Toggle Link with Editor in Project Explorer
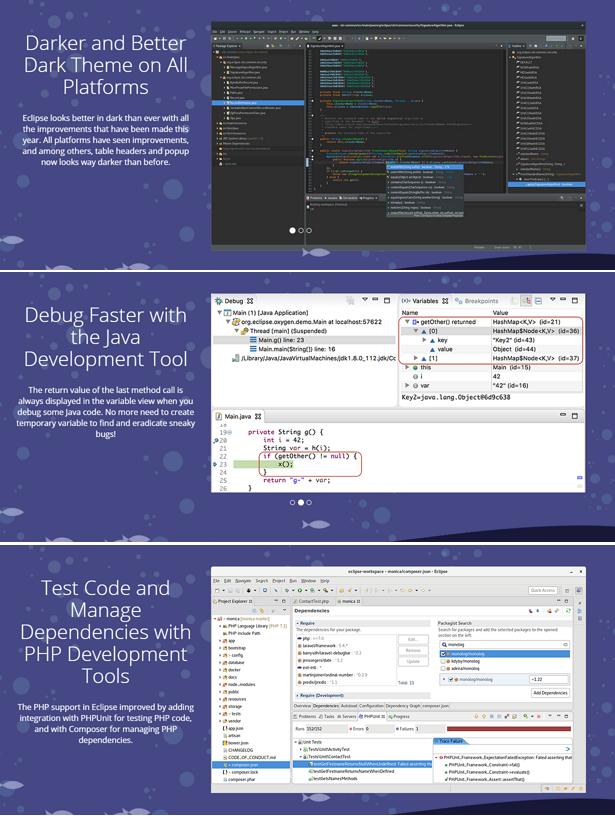This screenshot has width=615, height=822. point(262,610)
